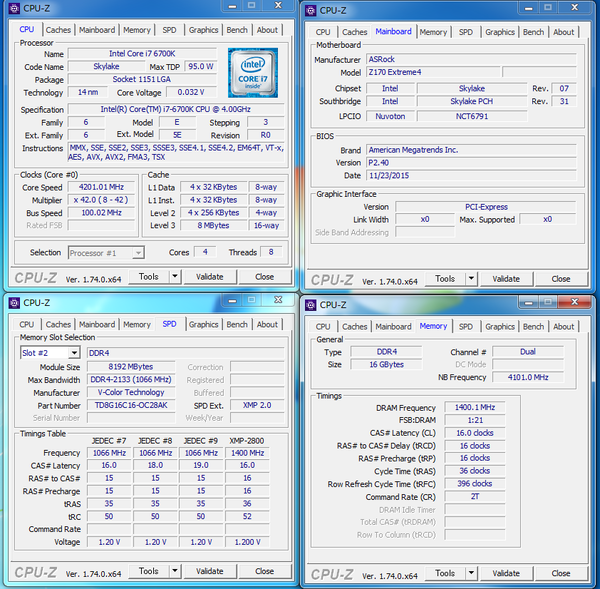
Task: Switch to CPU tab in the SPD window
Action: pyautogui.click(x=26, y=325)
